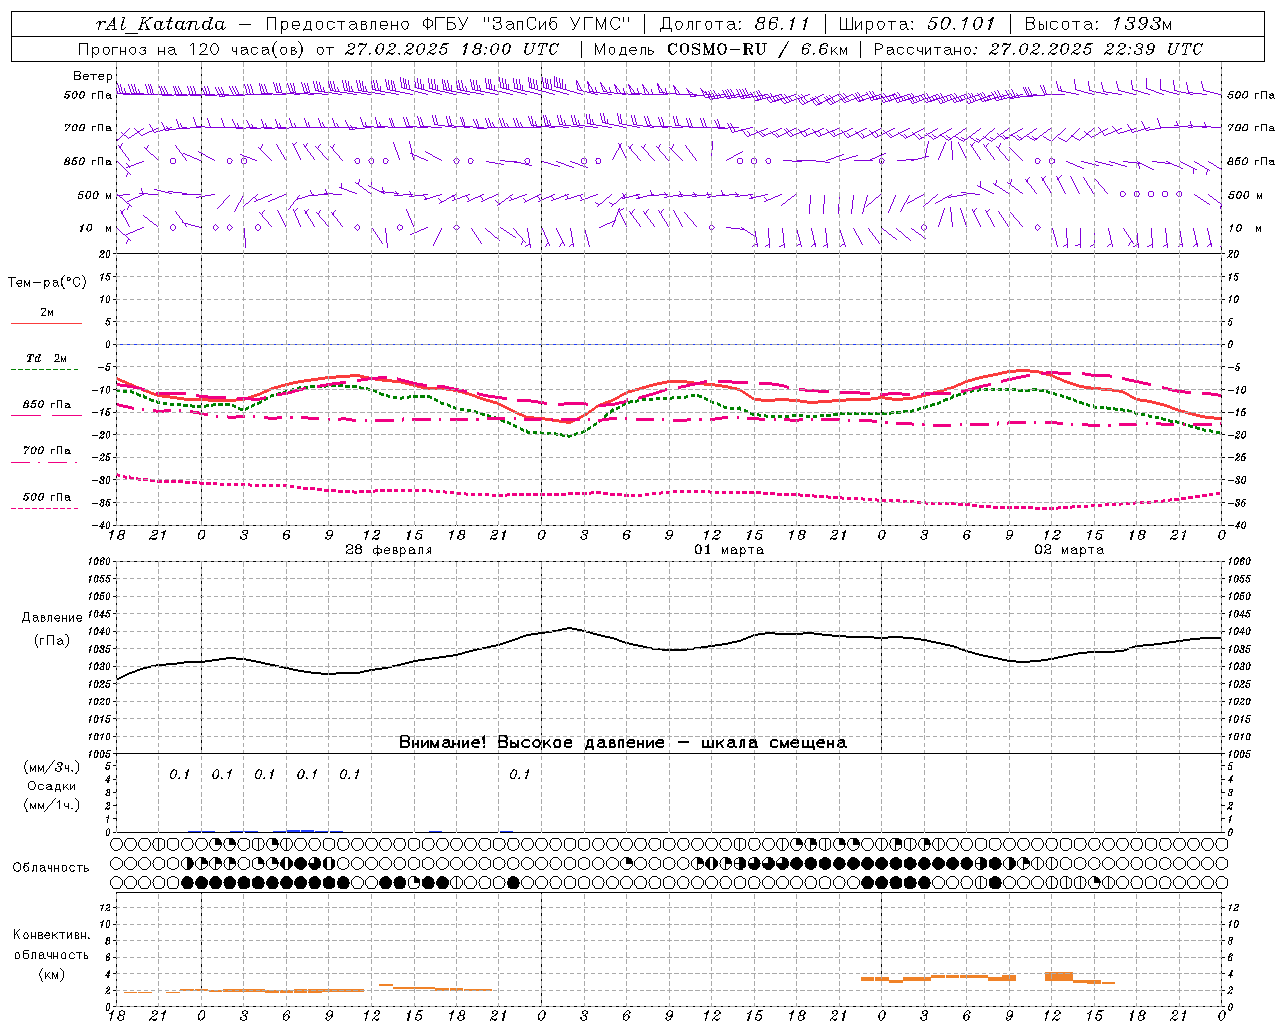Screen dimensions: 1280x1024
Task: Click the 2м temperature legend entry
Action: click(x=47, y=313)
